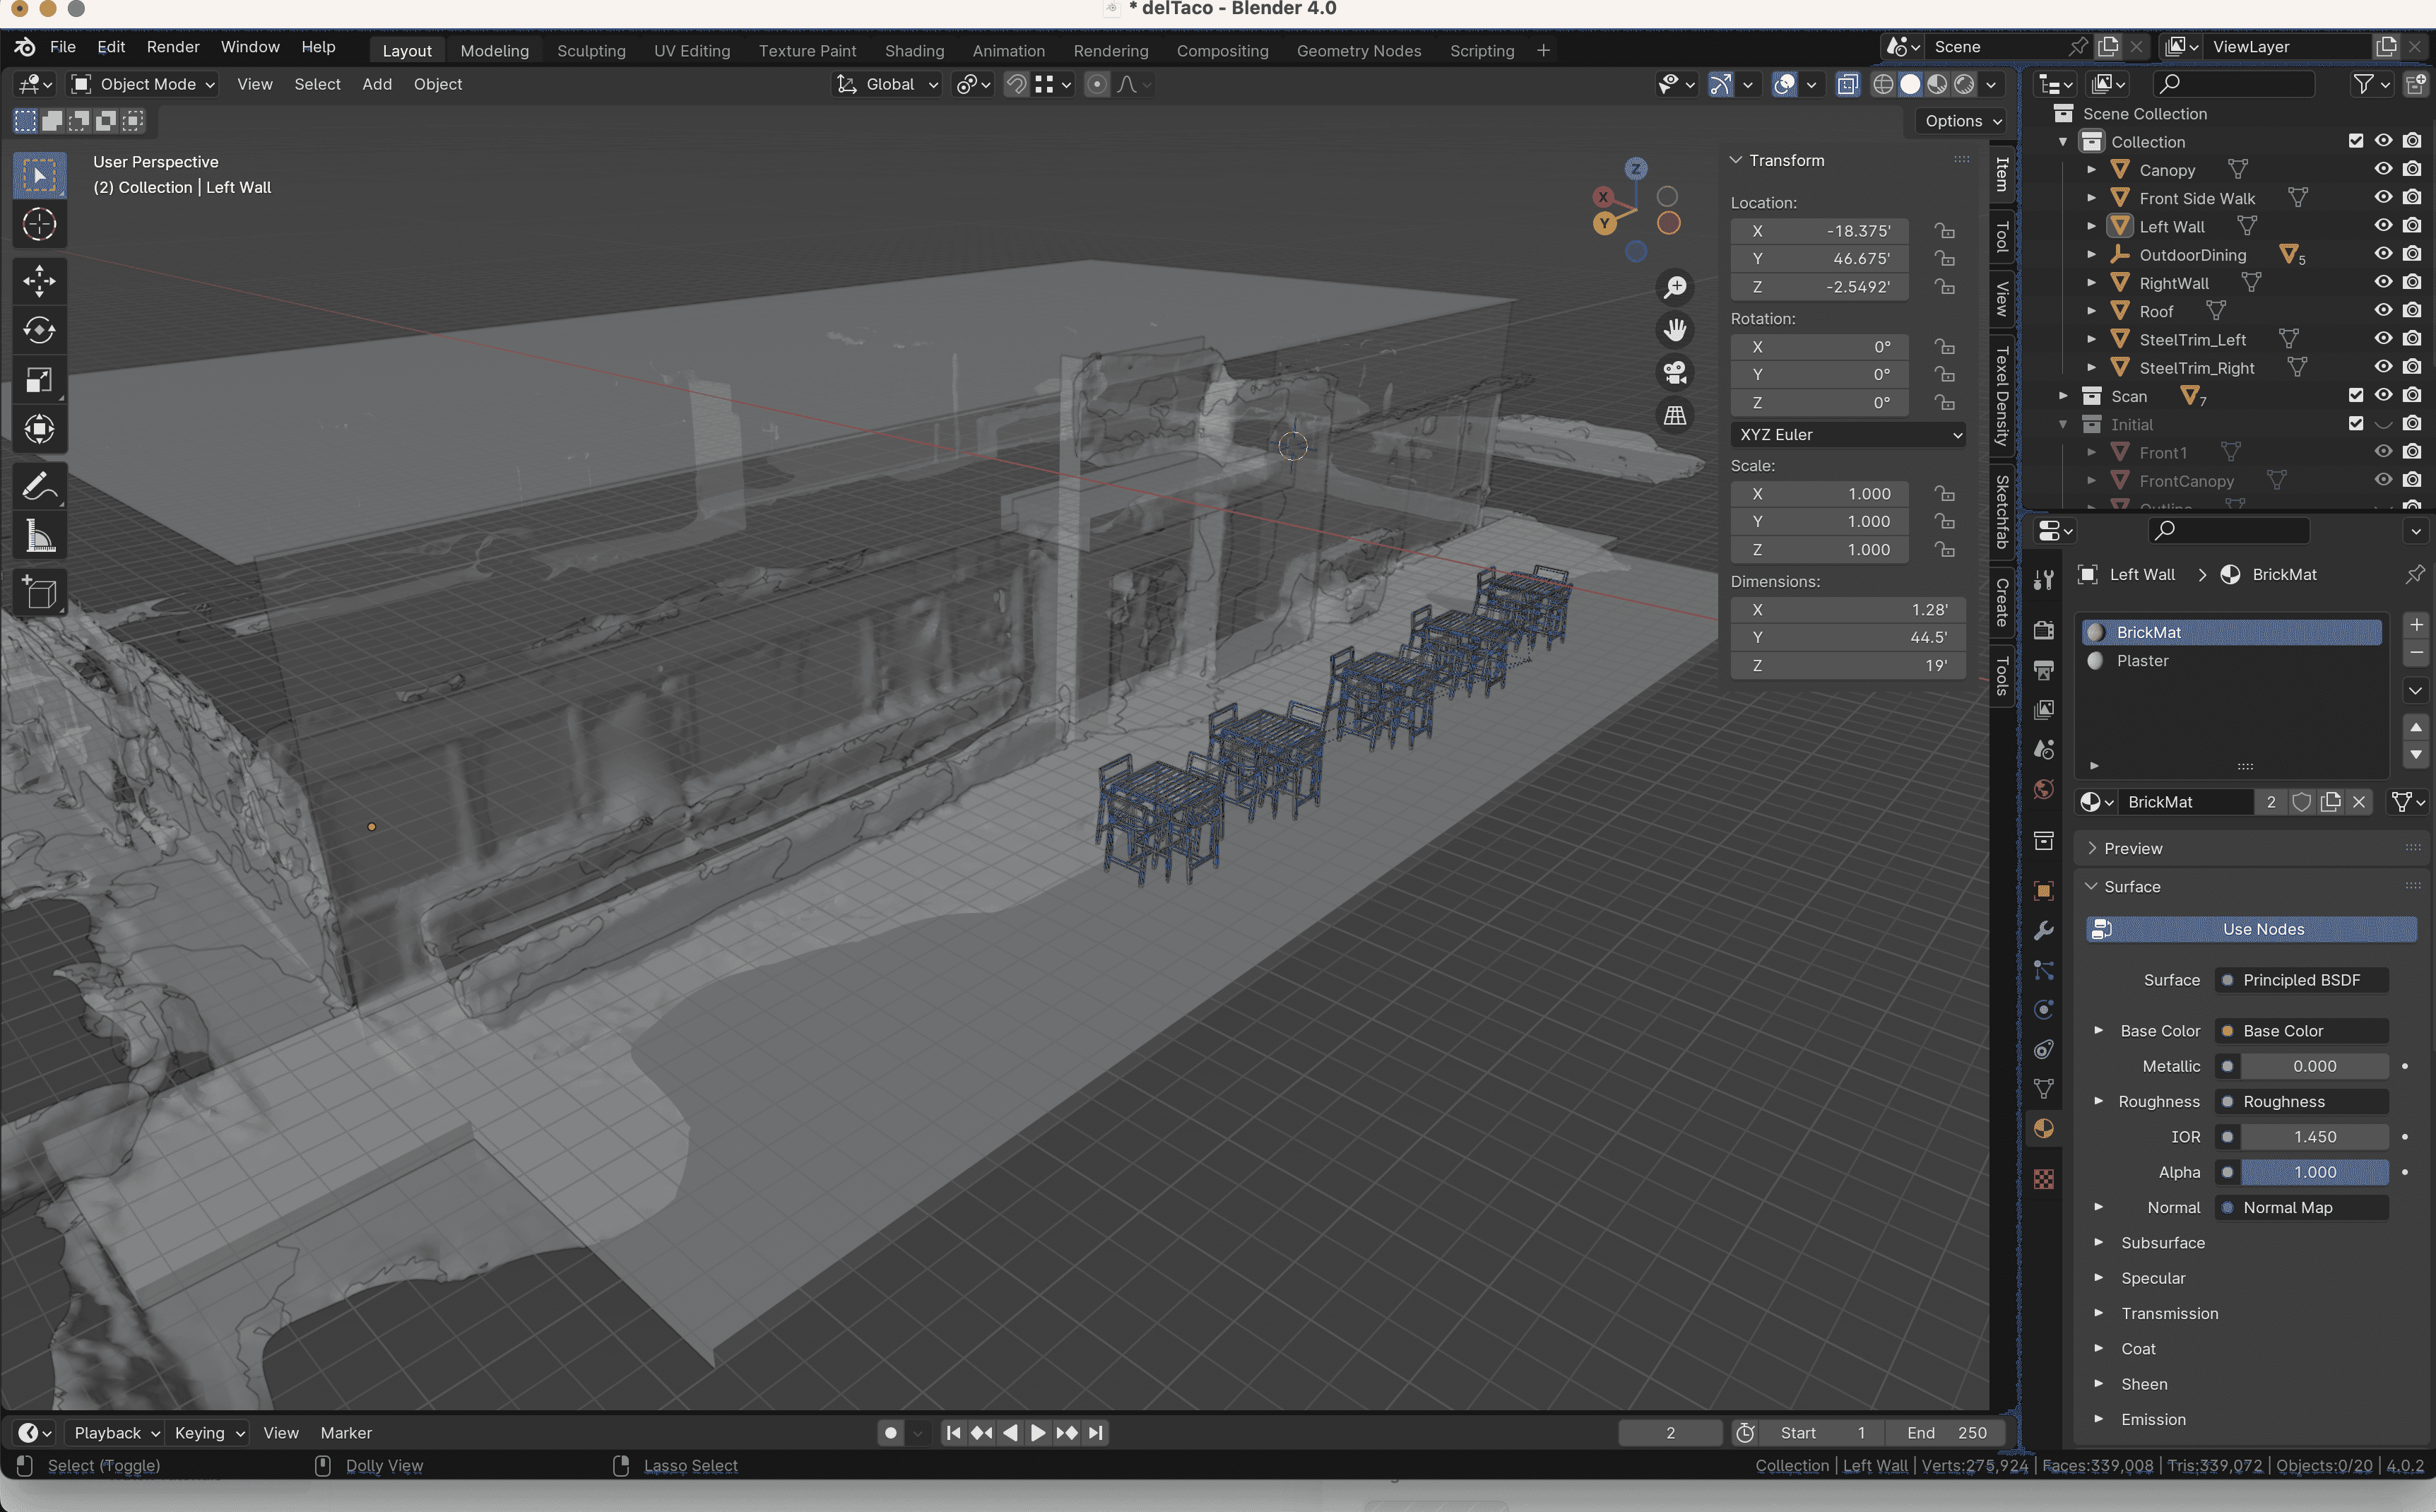Image resolution: width=2436 pixels, height=1512 pixels.
Task: Expand the Scan collection
Action: coord(2062,396)
